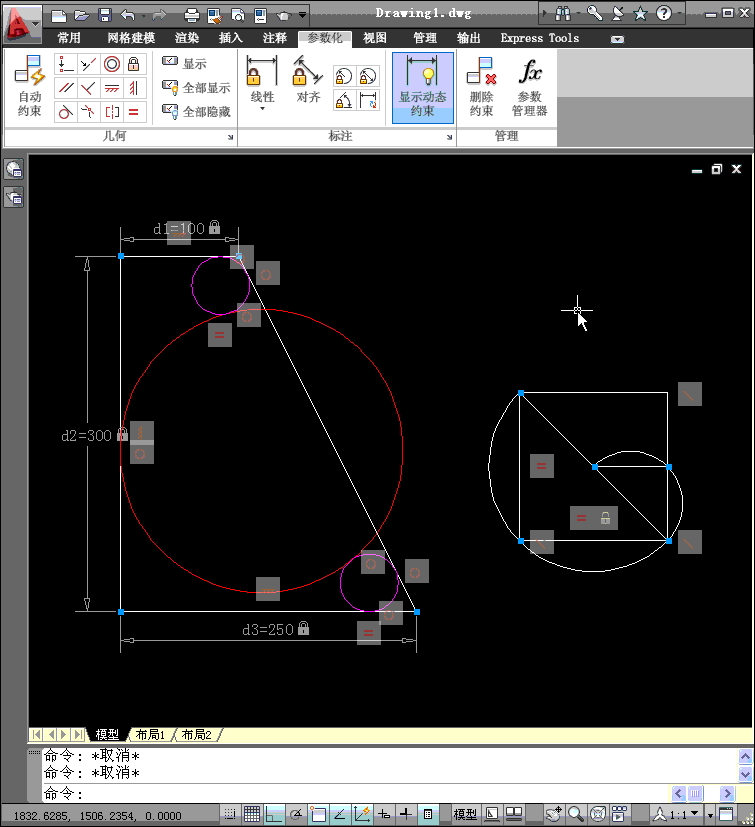Switch to the 常用 (Home) ribbon tab
Screen dimensions: 755x827
(x=69, y=38)
